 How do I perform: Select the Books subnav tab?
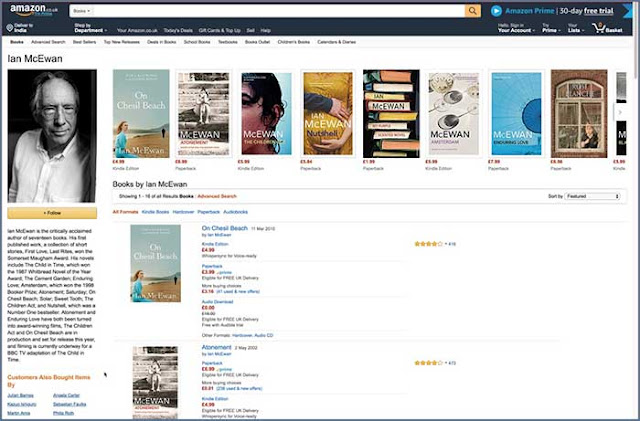(x=17, y=42)
